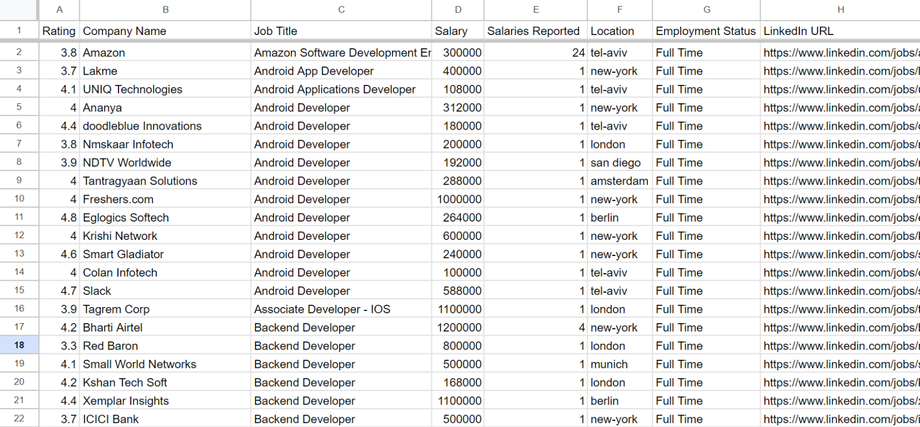The width and height of the screenshot is (920, 427).
Task: Click the 'san diego' location cell
Action: (x=619, y=163)
